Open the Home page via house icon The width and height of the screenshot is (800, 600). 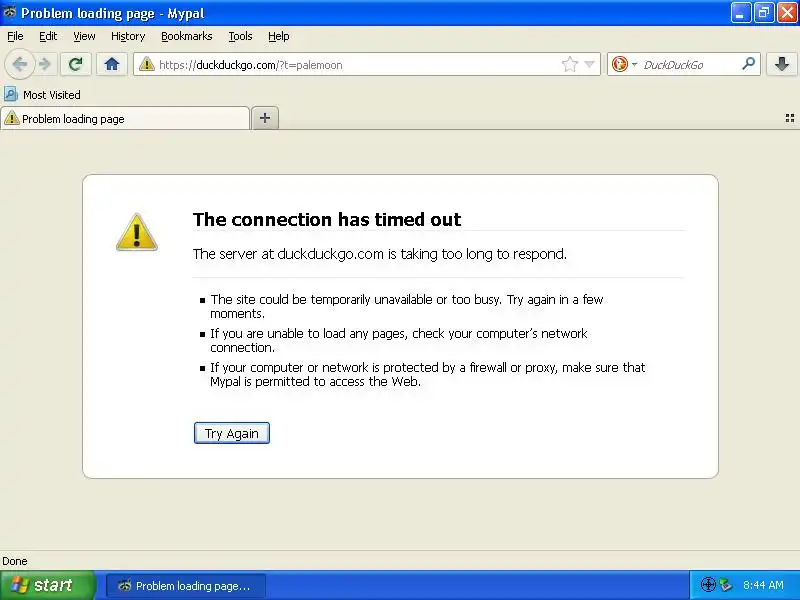point(112,64)
